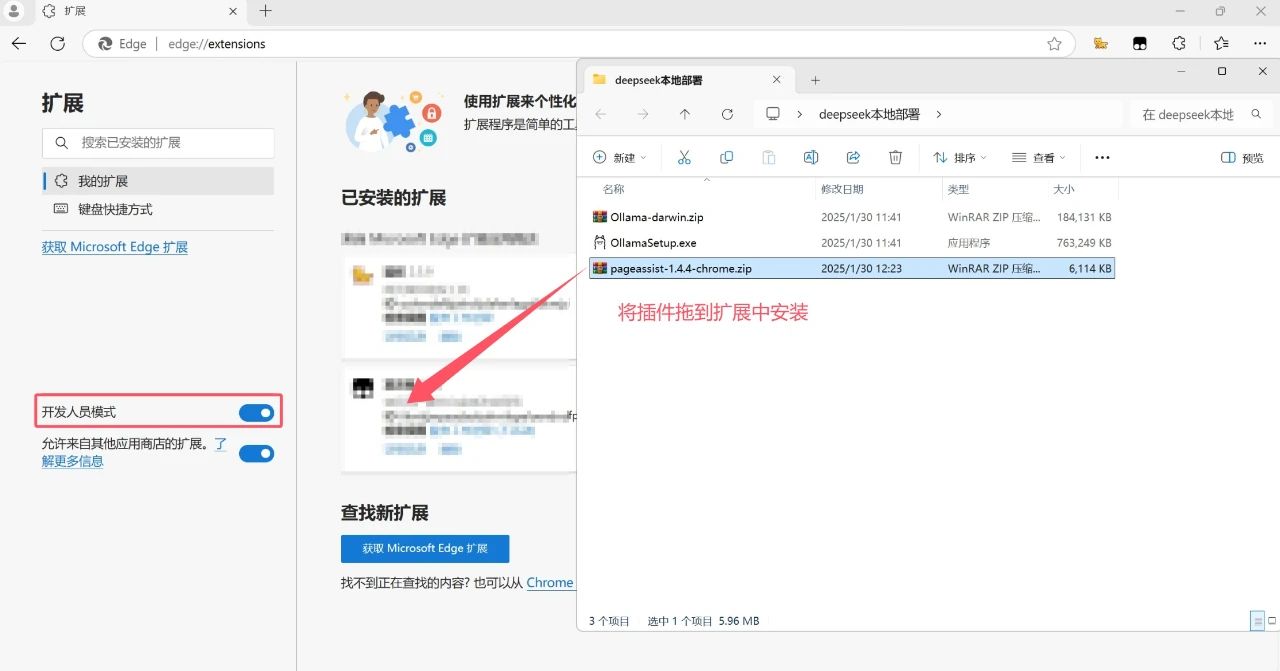The image size is (1280, 671).
Task: Switch Explorer to details view icon
Action: point(1257,621)
